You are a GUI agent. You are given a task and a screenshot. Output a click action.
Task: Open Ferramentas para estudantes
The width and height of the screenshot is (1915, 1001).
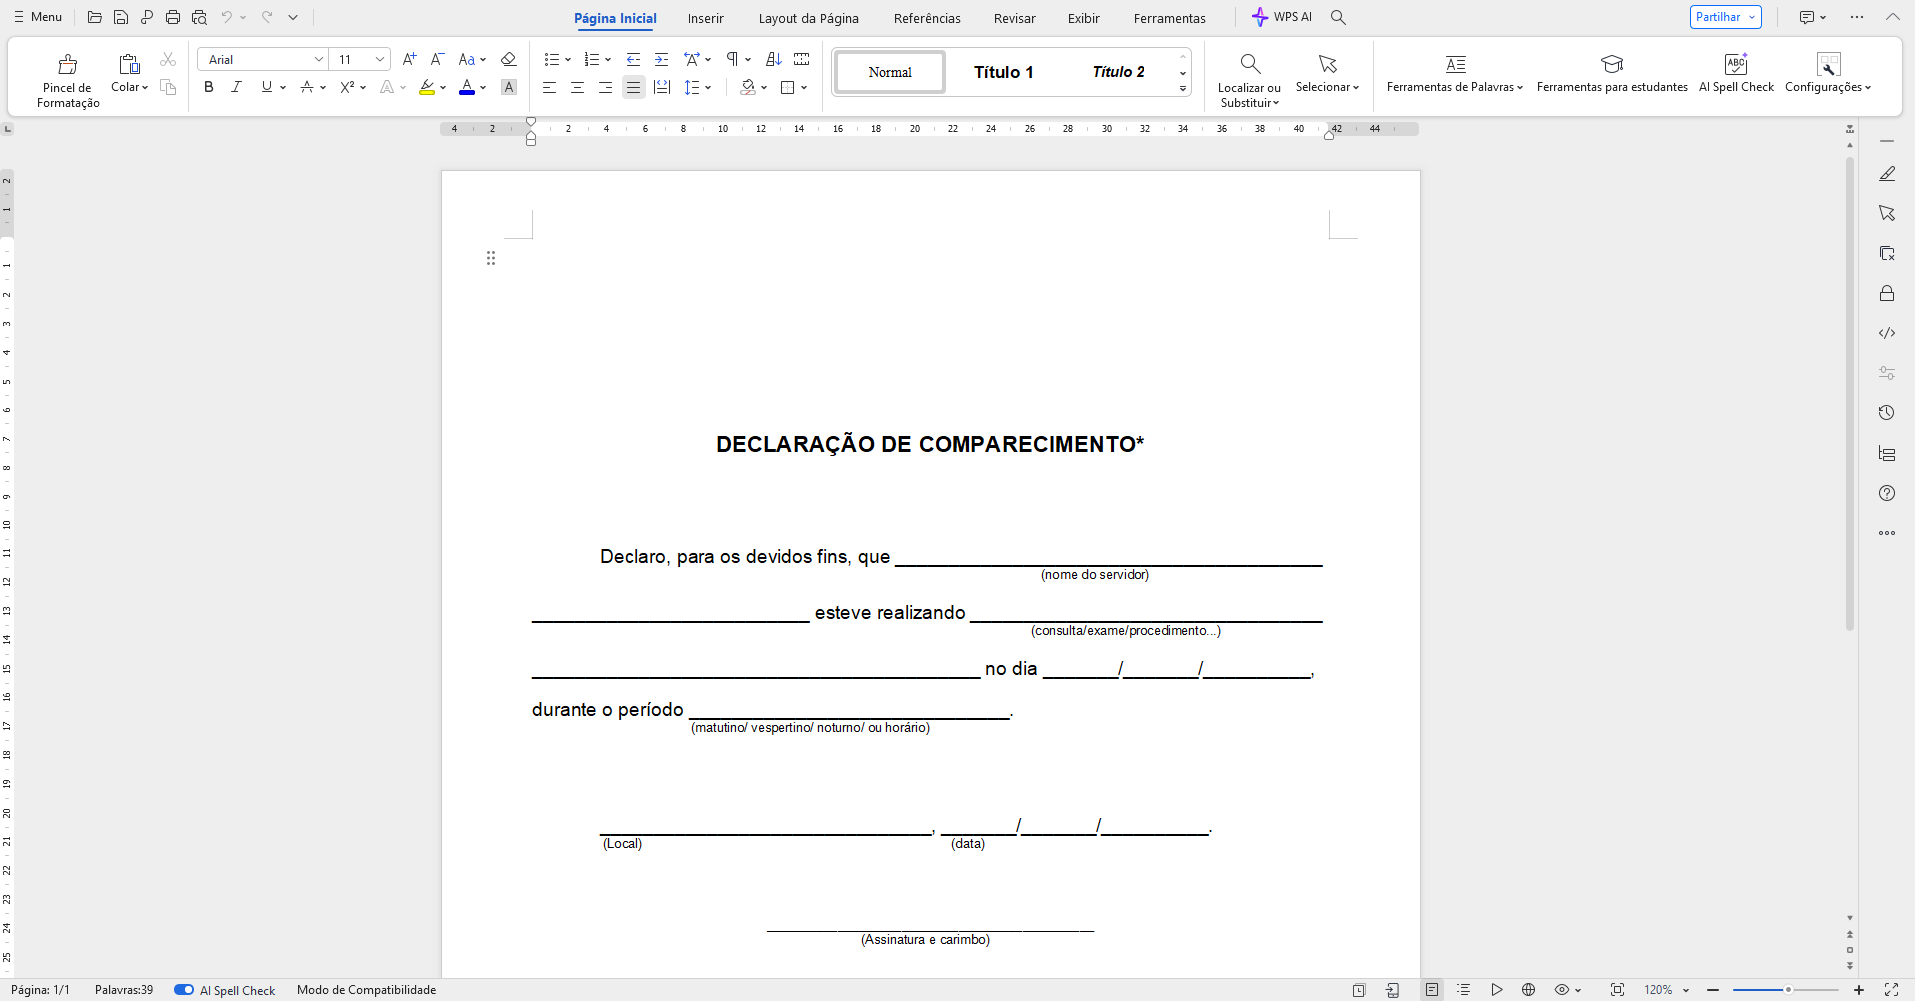coord(1612,73)
